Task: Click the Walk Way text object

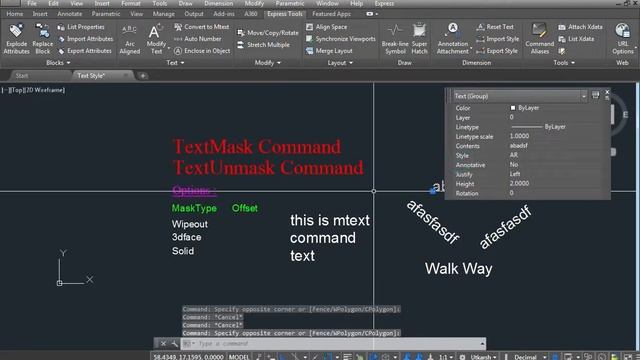Action: click(458, 269)
